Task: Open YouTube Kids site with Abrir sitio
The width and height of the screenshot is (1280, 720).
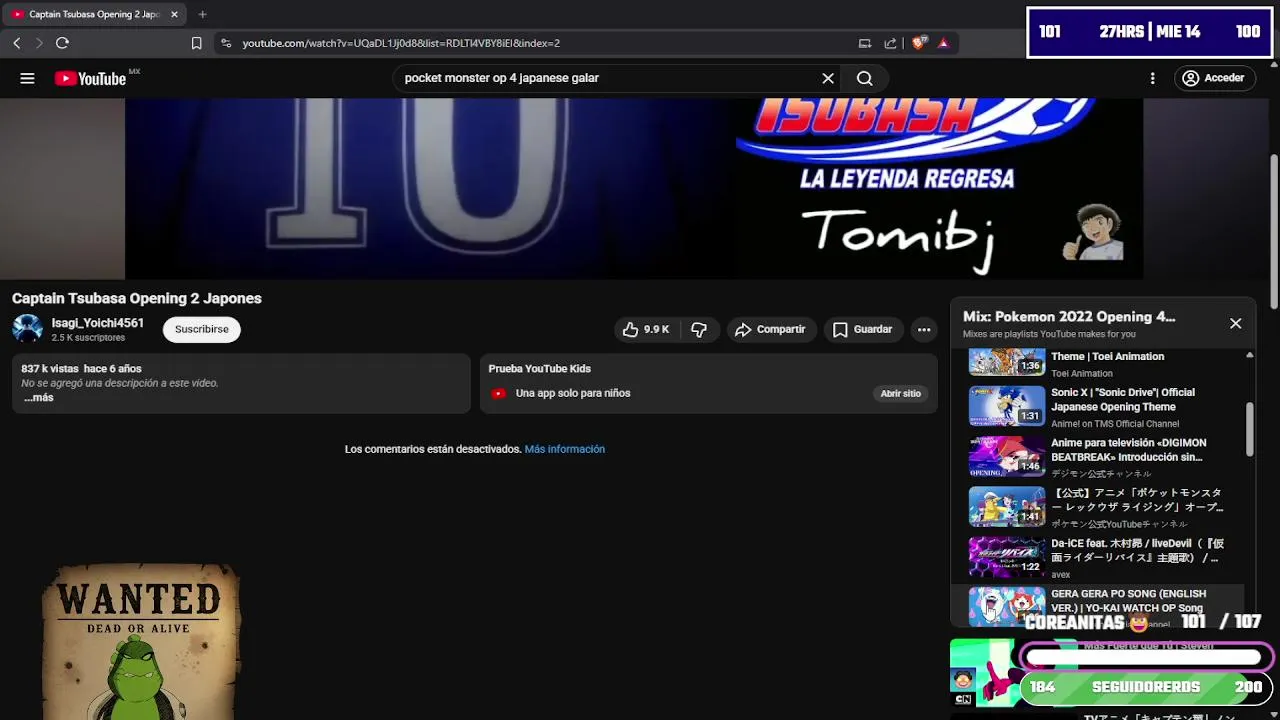Action: [x=900, y=394]
